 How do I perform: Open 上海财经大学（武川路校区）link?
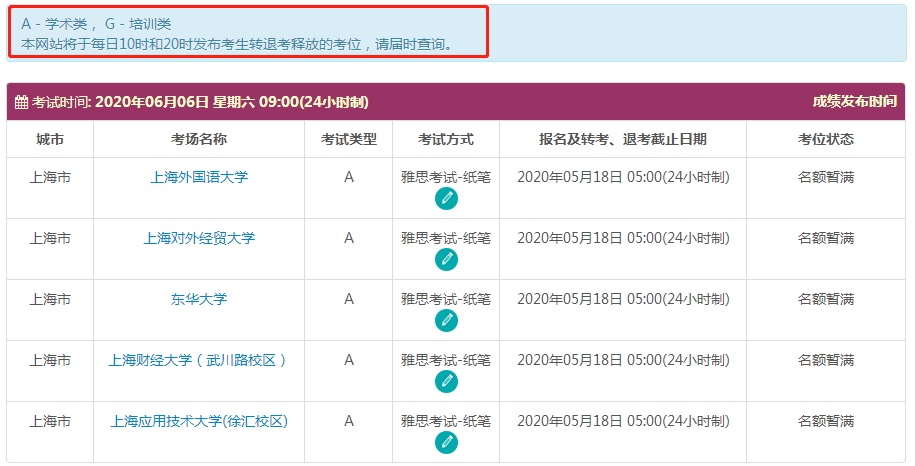click(199, 360)
